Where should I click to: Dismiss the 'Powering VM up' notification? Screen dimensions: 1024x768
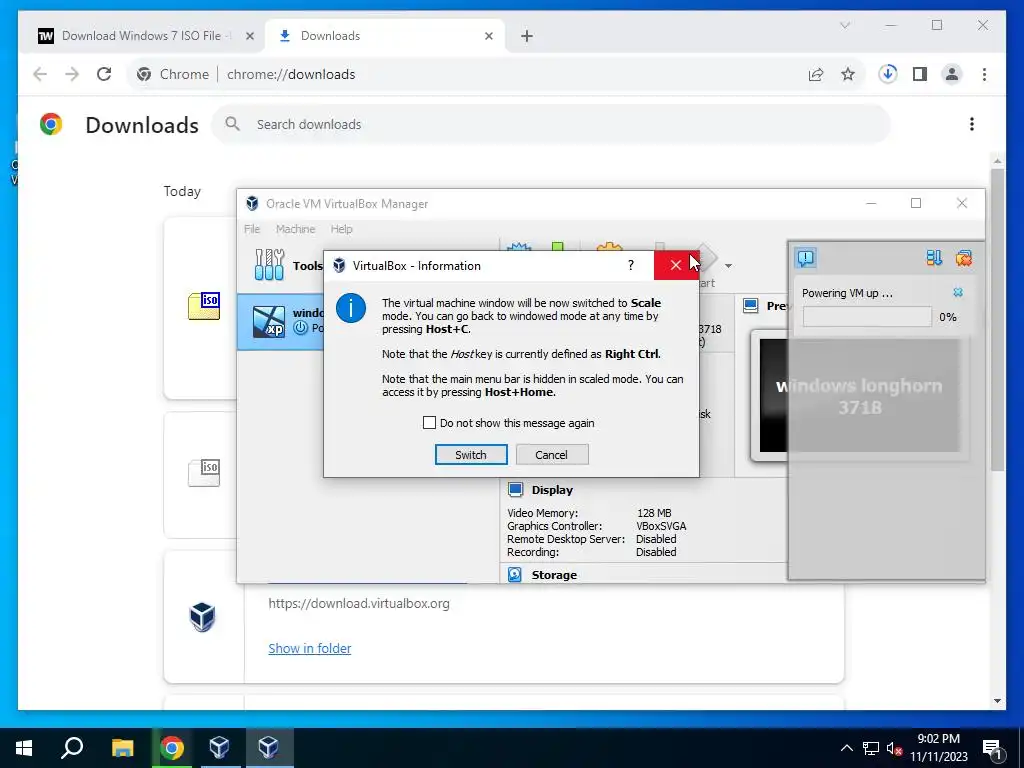[x=957, y=293]
